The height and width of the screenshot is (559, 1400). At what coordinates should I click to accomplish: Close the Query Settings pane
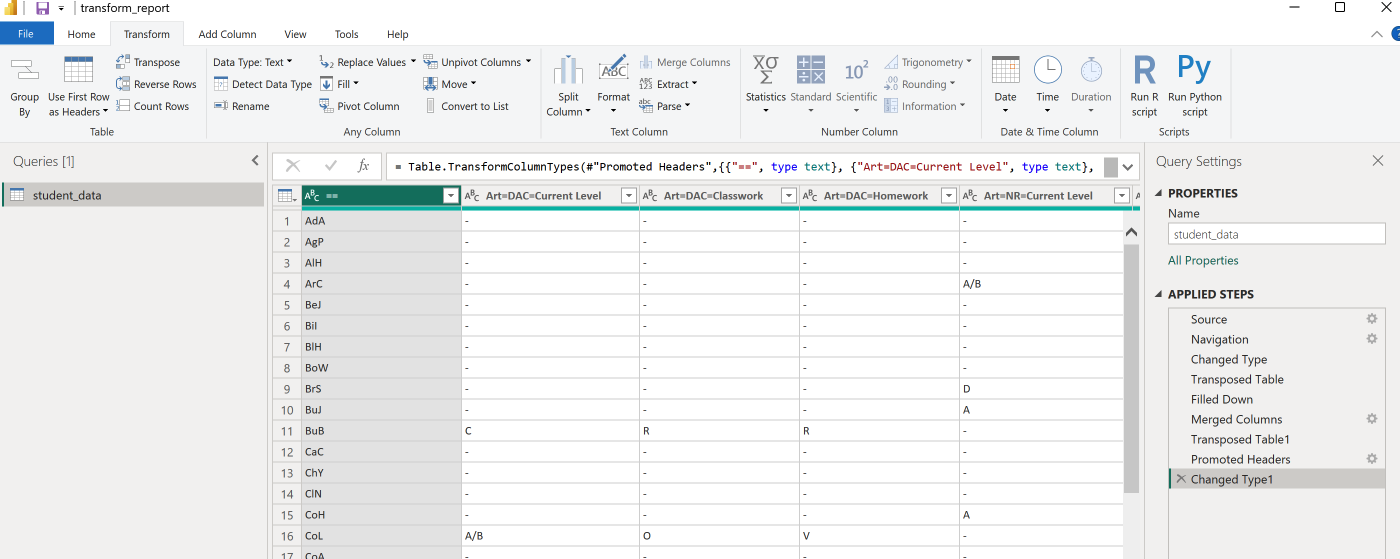pyautogui.click(x=1378, y=161)
